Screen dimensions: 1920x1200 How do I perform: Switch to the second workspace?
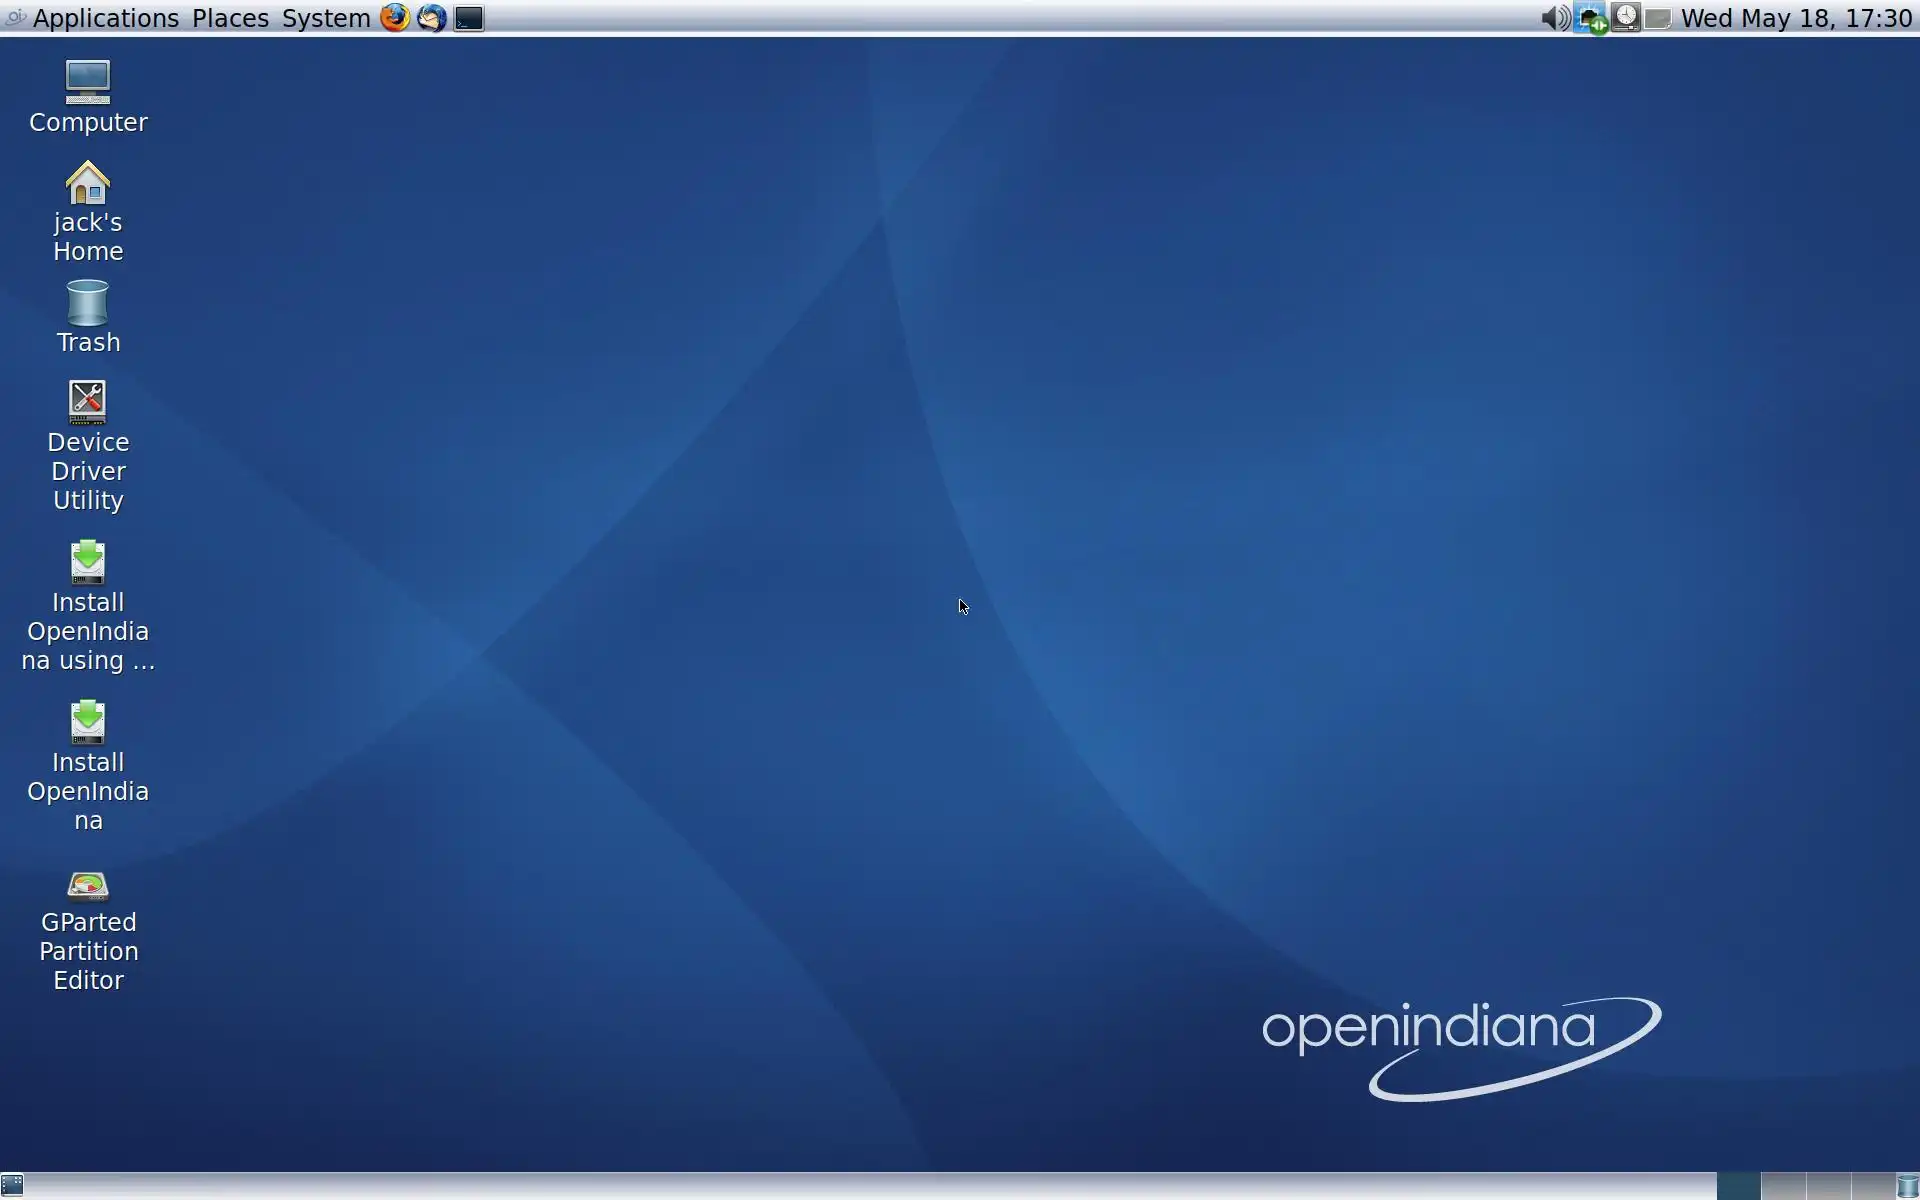click(1783, 1187)
